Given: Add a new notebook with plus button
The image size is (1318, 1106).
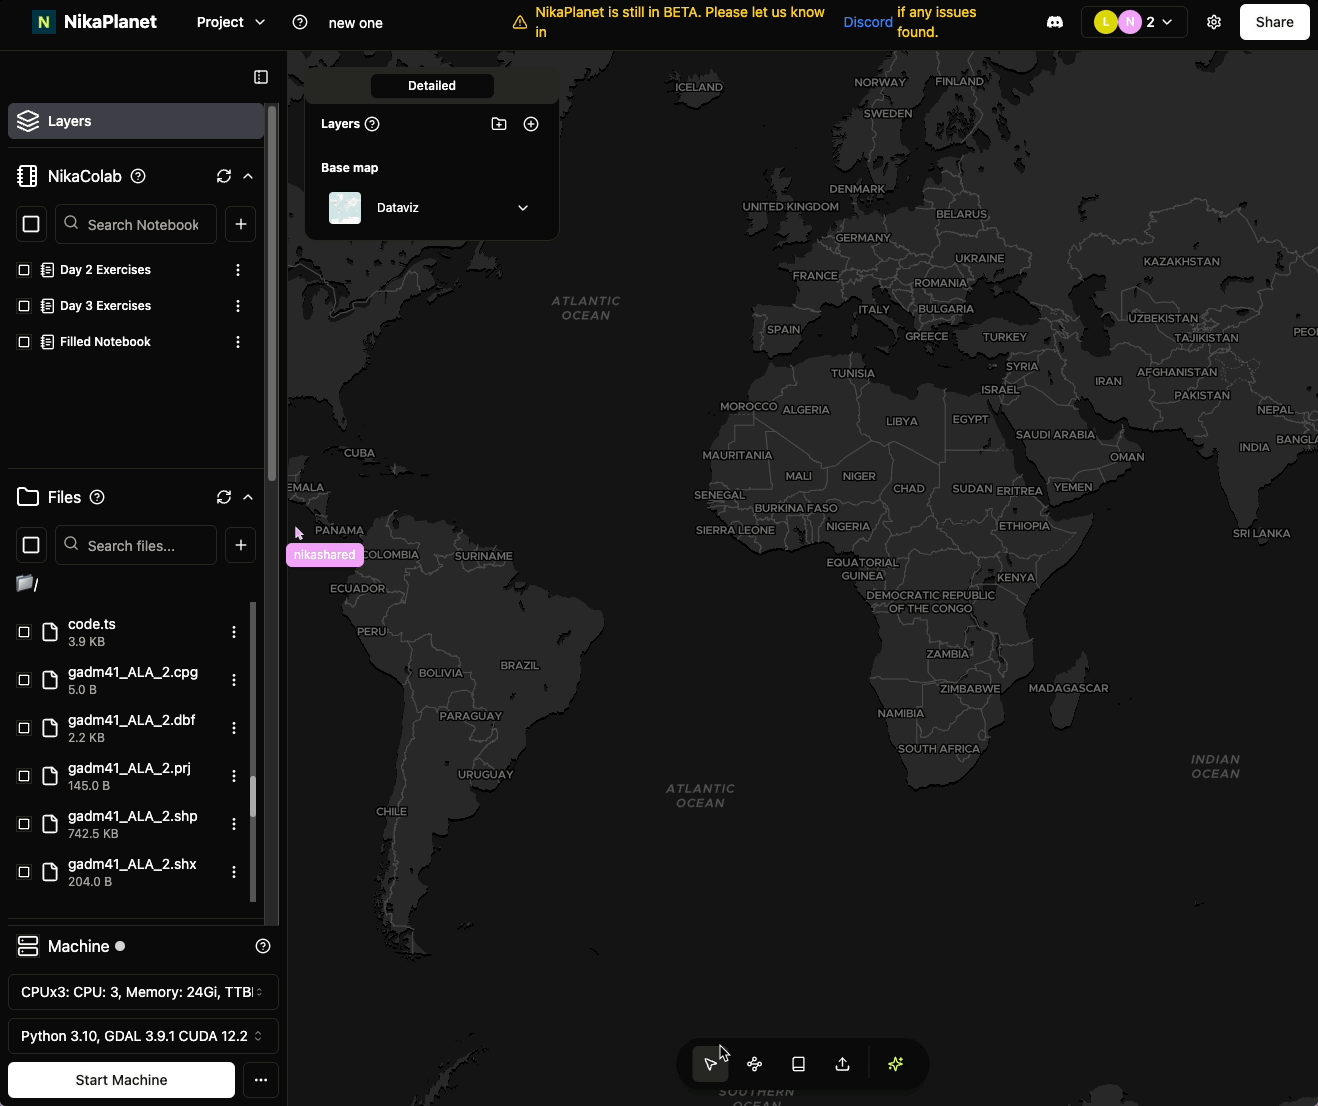Looking at the screenshot, I should pyautogui.click(x=241, y=224).
